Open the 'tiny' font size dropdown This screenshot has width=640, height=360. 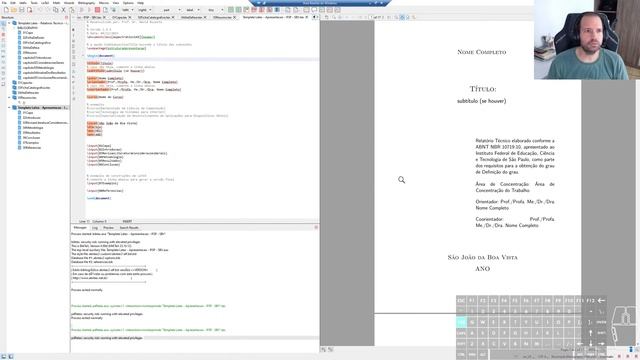(222, 10)
